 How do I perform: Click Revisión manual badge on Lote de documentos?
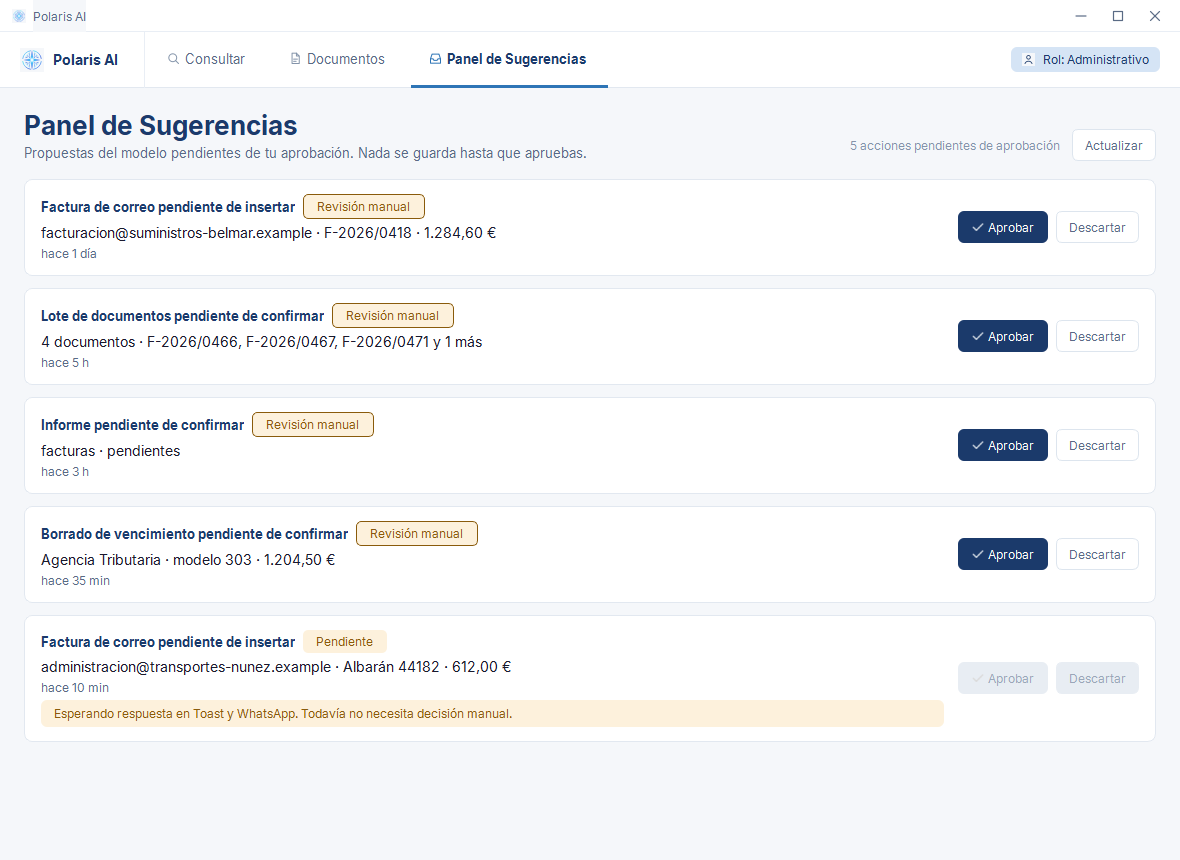click(392, 316)
